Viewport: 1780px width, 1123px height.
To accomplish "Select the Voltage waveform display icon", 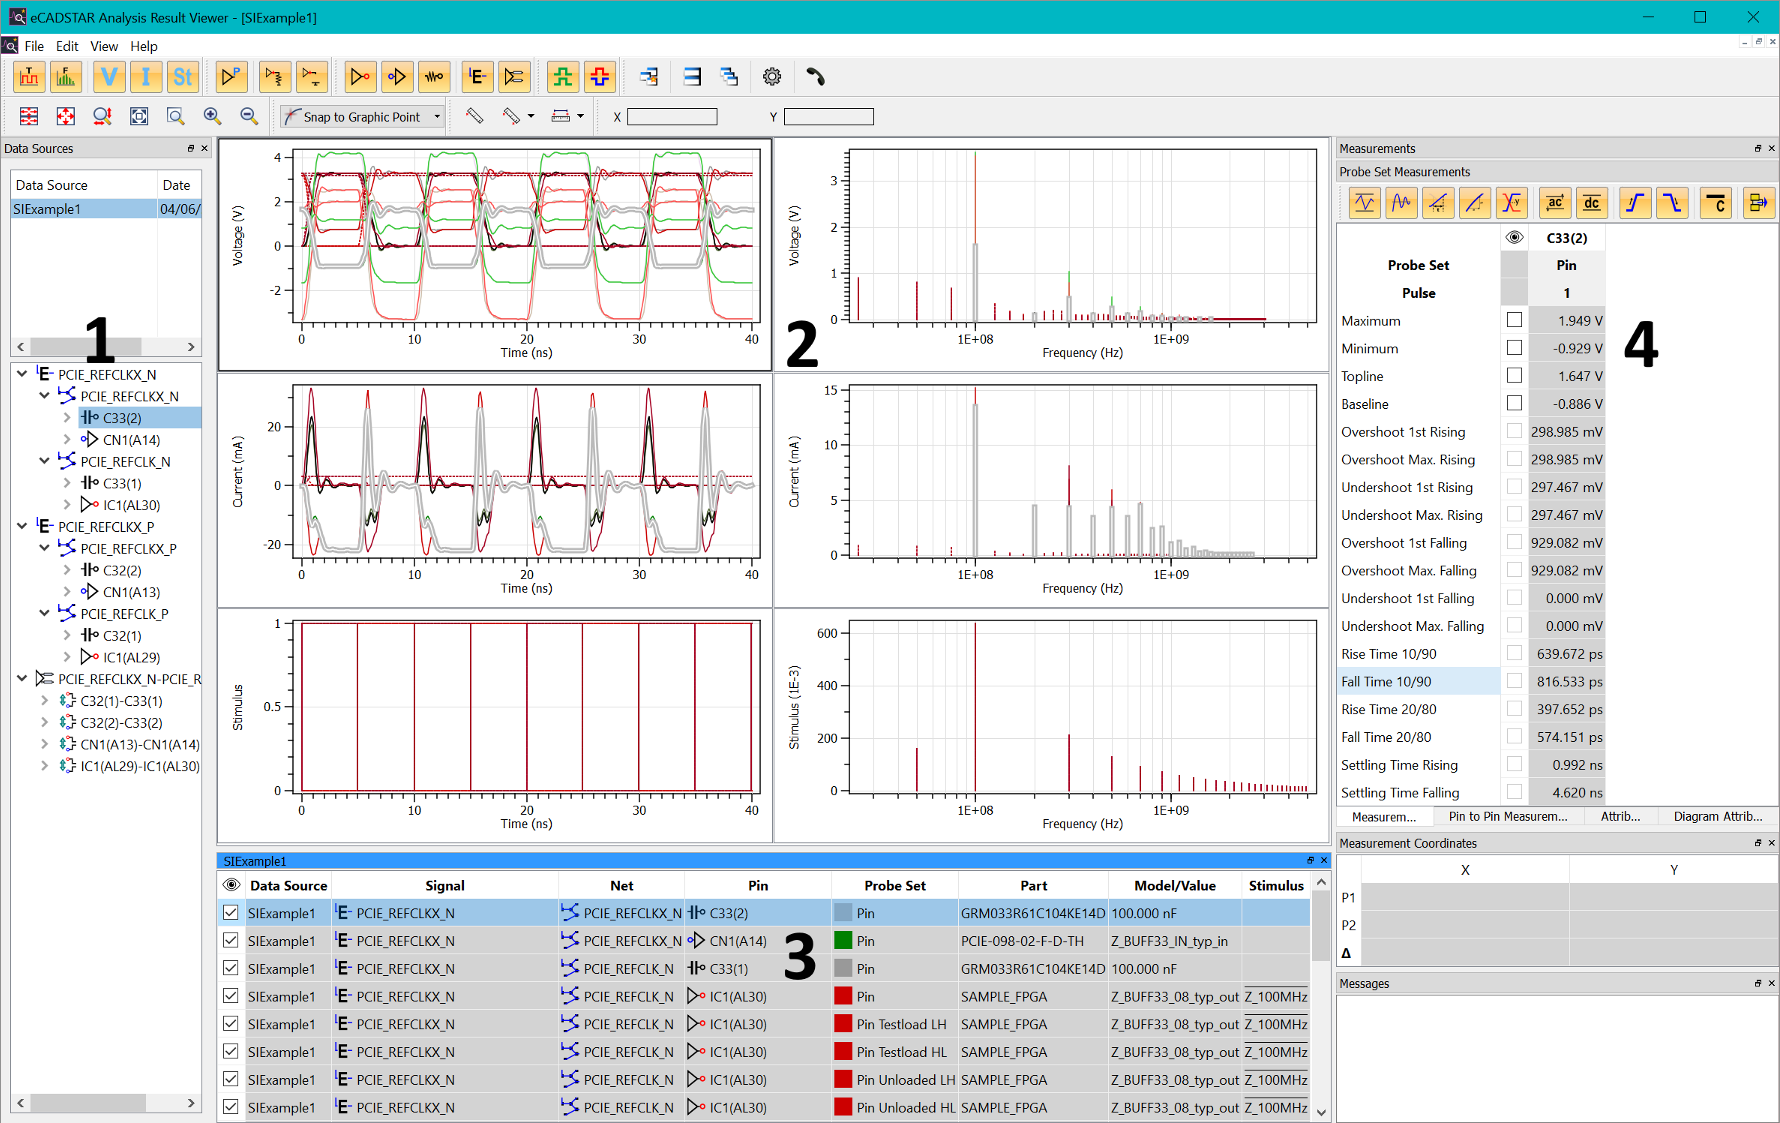I will [108, 76].
